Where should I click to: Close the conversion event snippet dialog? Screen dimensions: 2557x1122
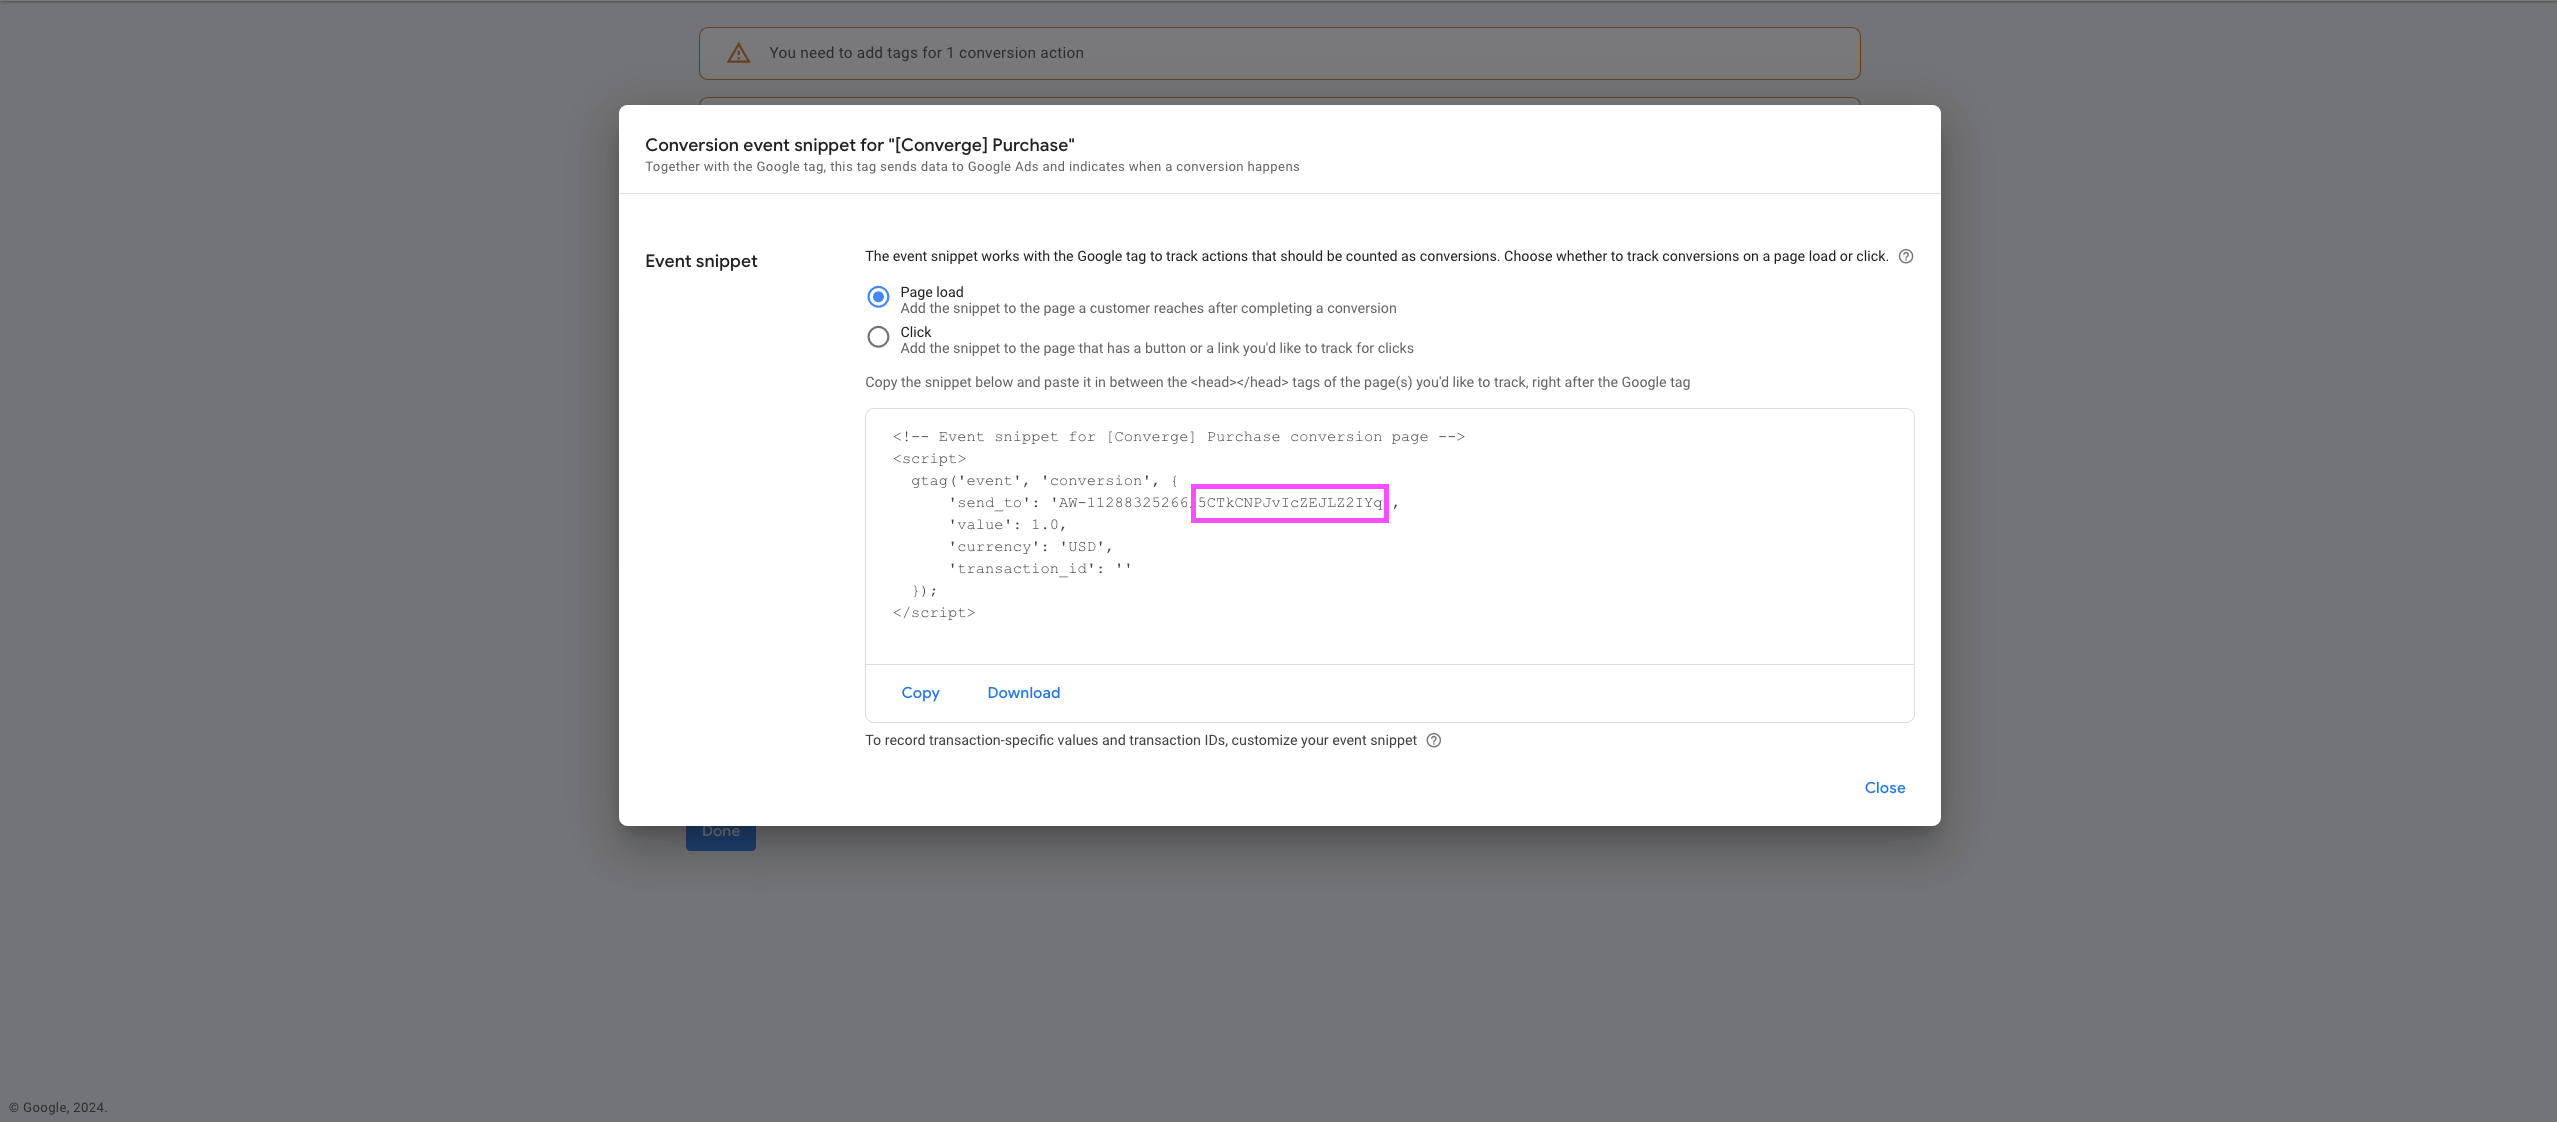(x=1885, y=788)
